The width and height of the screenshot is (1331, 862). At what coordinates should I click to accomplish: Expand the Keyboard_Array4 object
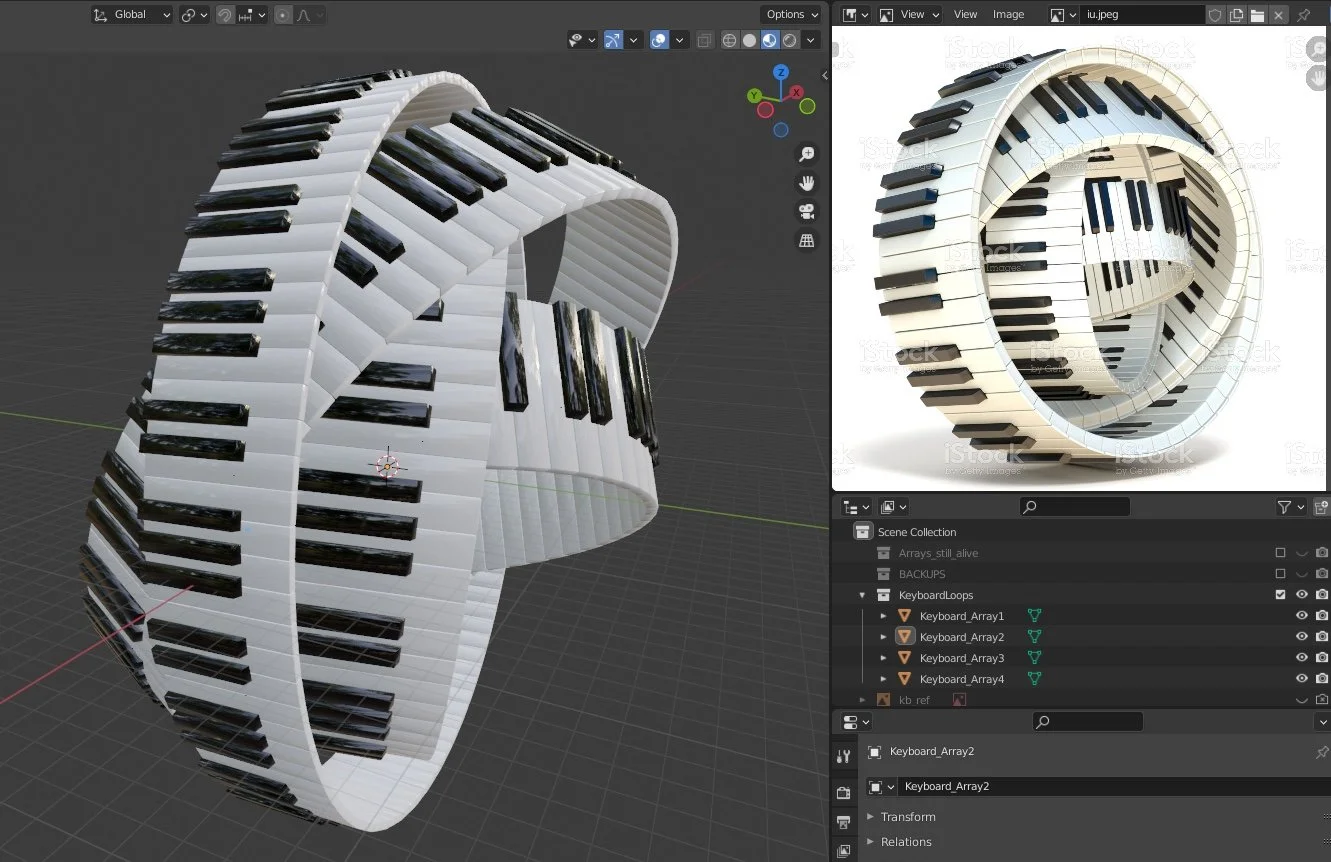point(884,678)
